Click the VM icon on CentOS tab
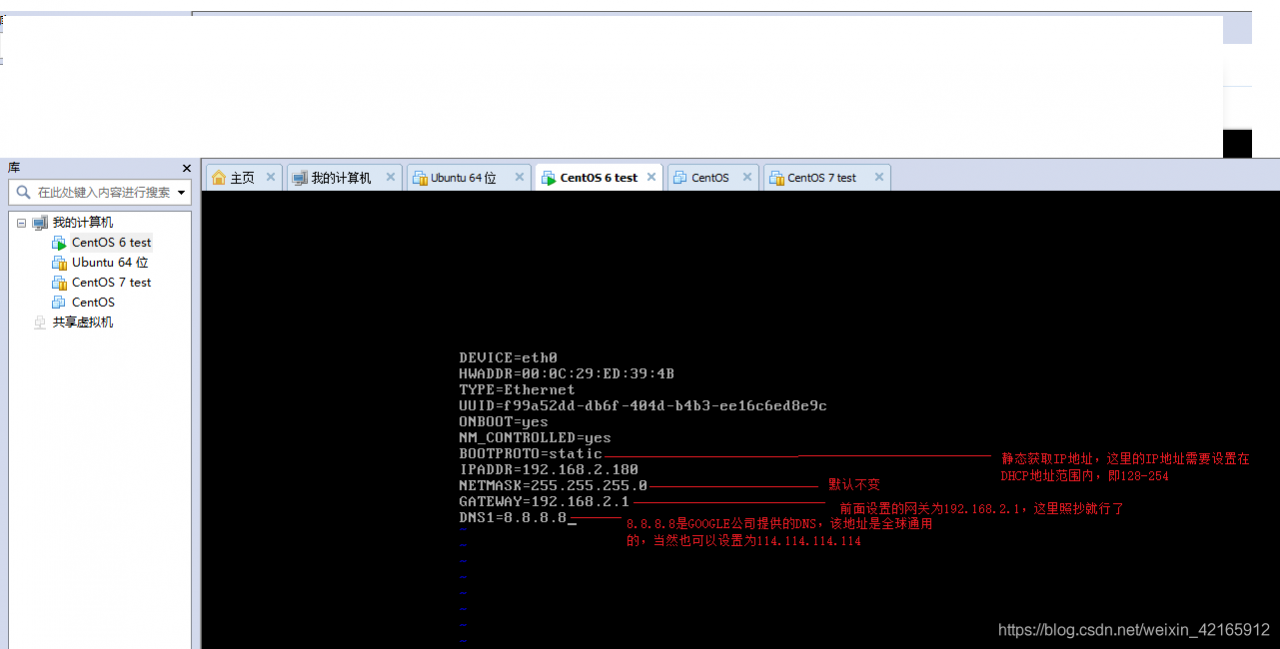The width and height of the screenshot is (1280, 649). pyautogui.click(x=680, y=178)
